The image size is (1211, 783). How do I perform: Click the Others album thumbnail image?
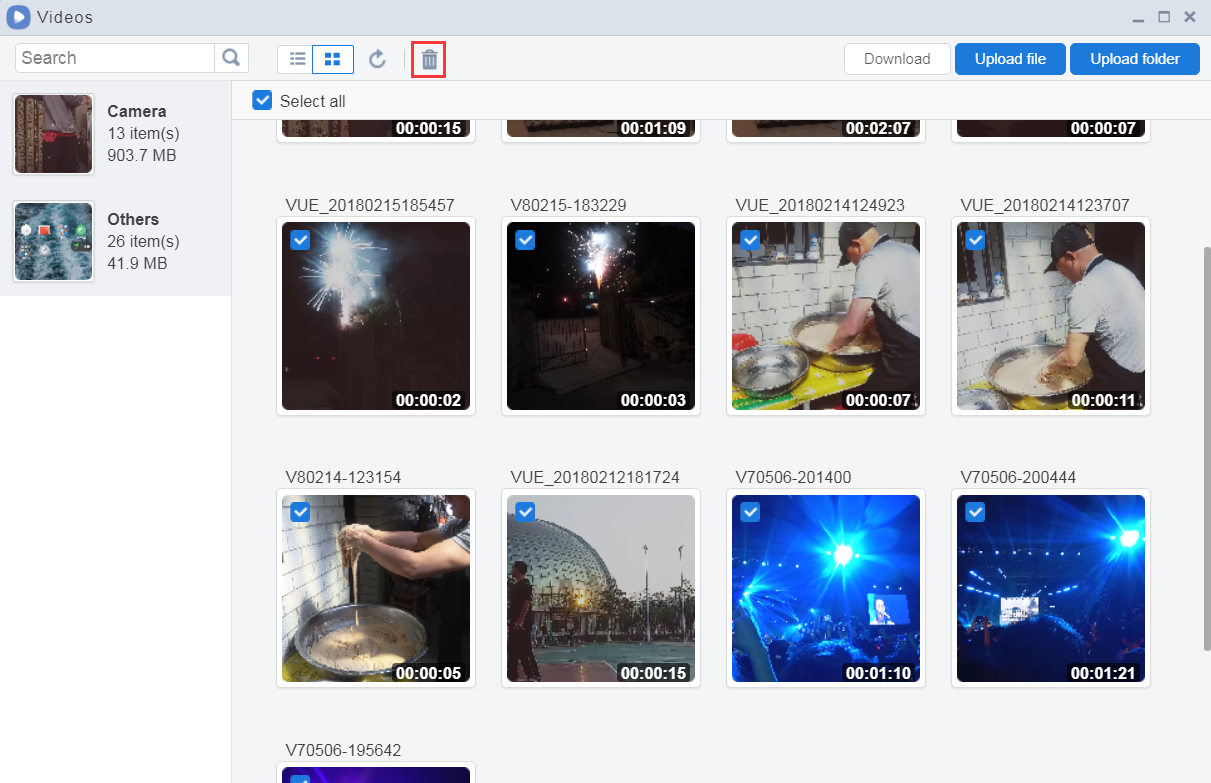tap(54, 241)
